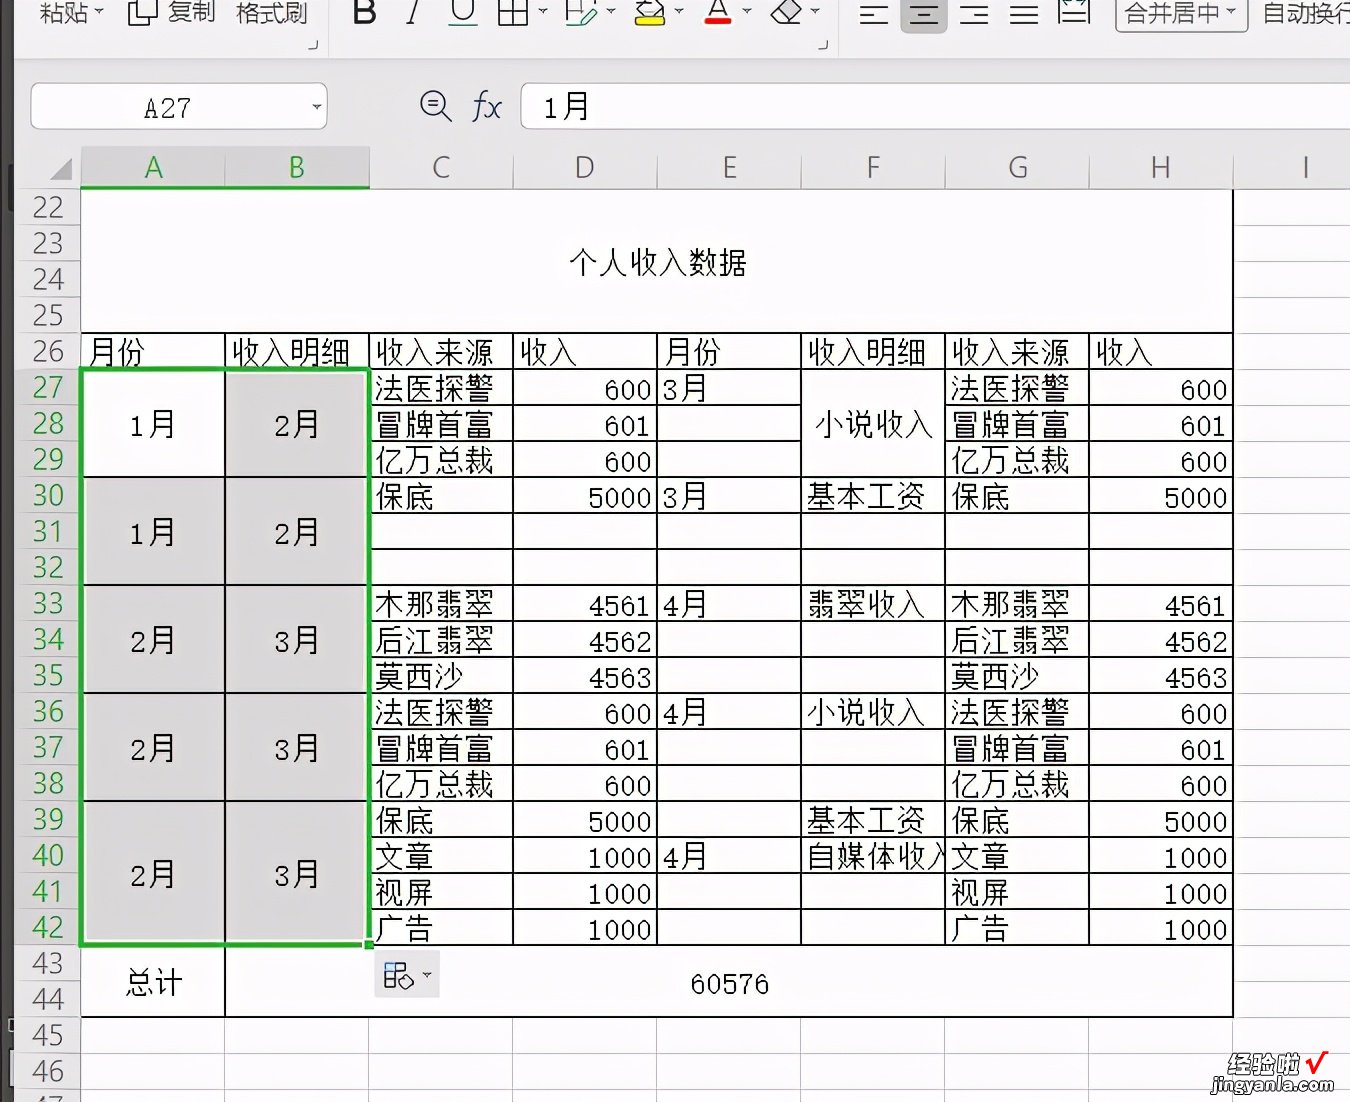
Task: Open the fill color dropdown arrow
Action: [680, 12]
